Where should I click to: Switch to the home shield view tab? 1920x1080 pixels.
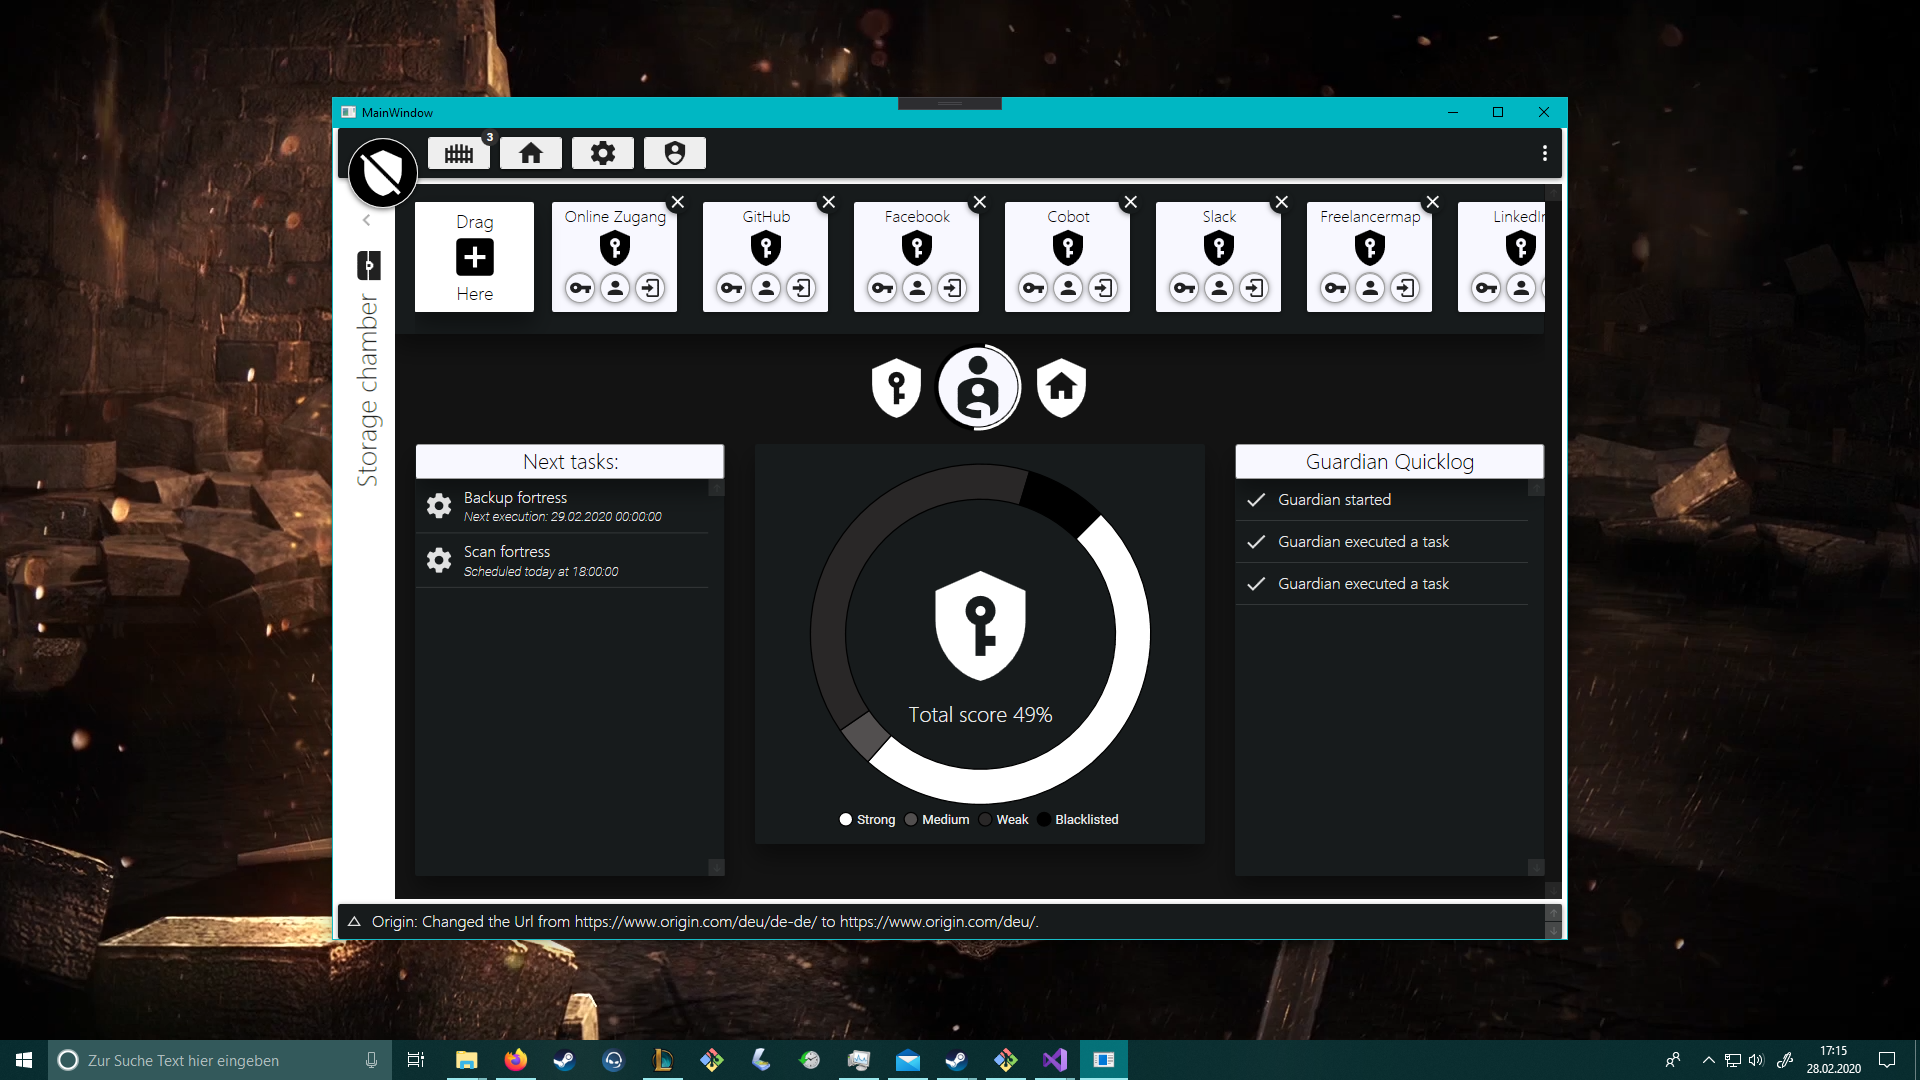click(x=1062, y=387)
